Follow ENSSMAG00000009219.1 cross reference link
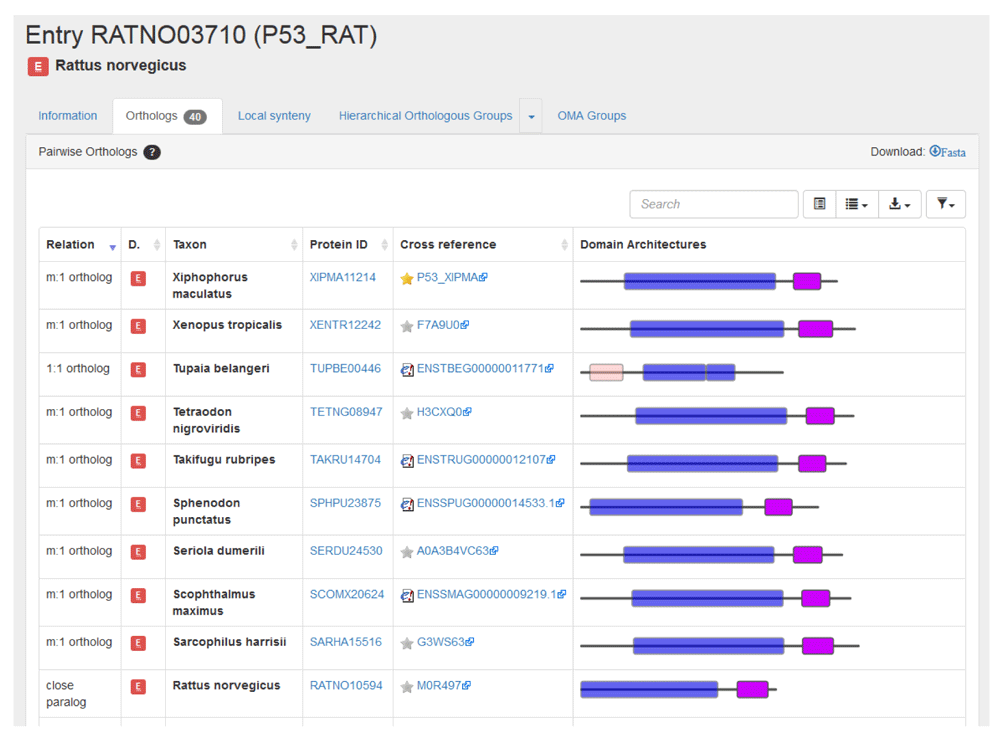Screen dimensions: 1000x737 [491, 594]
